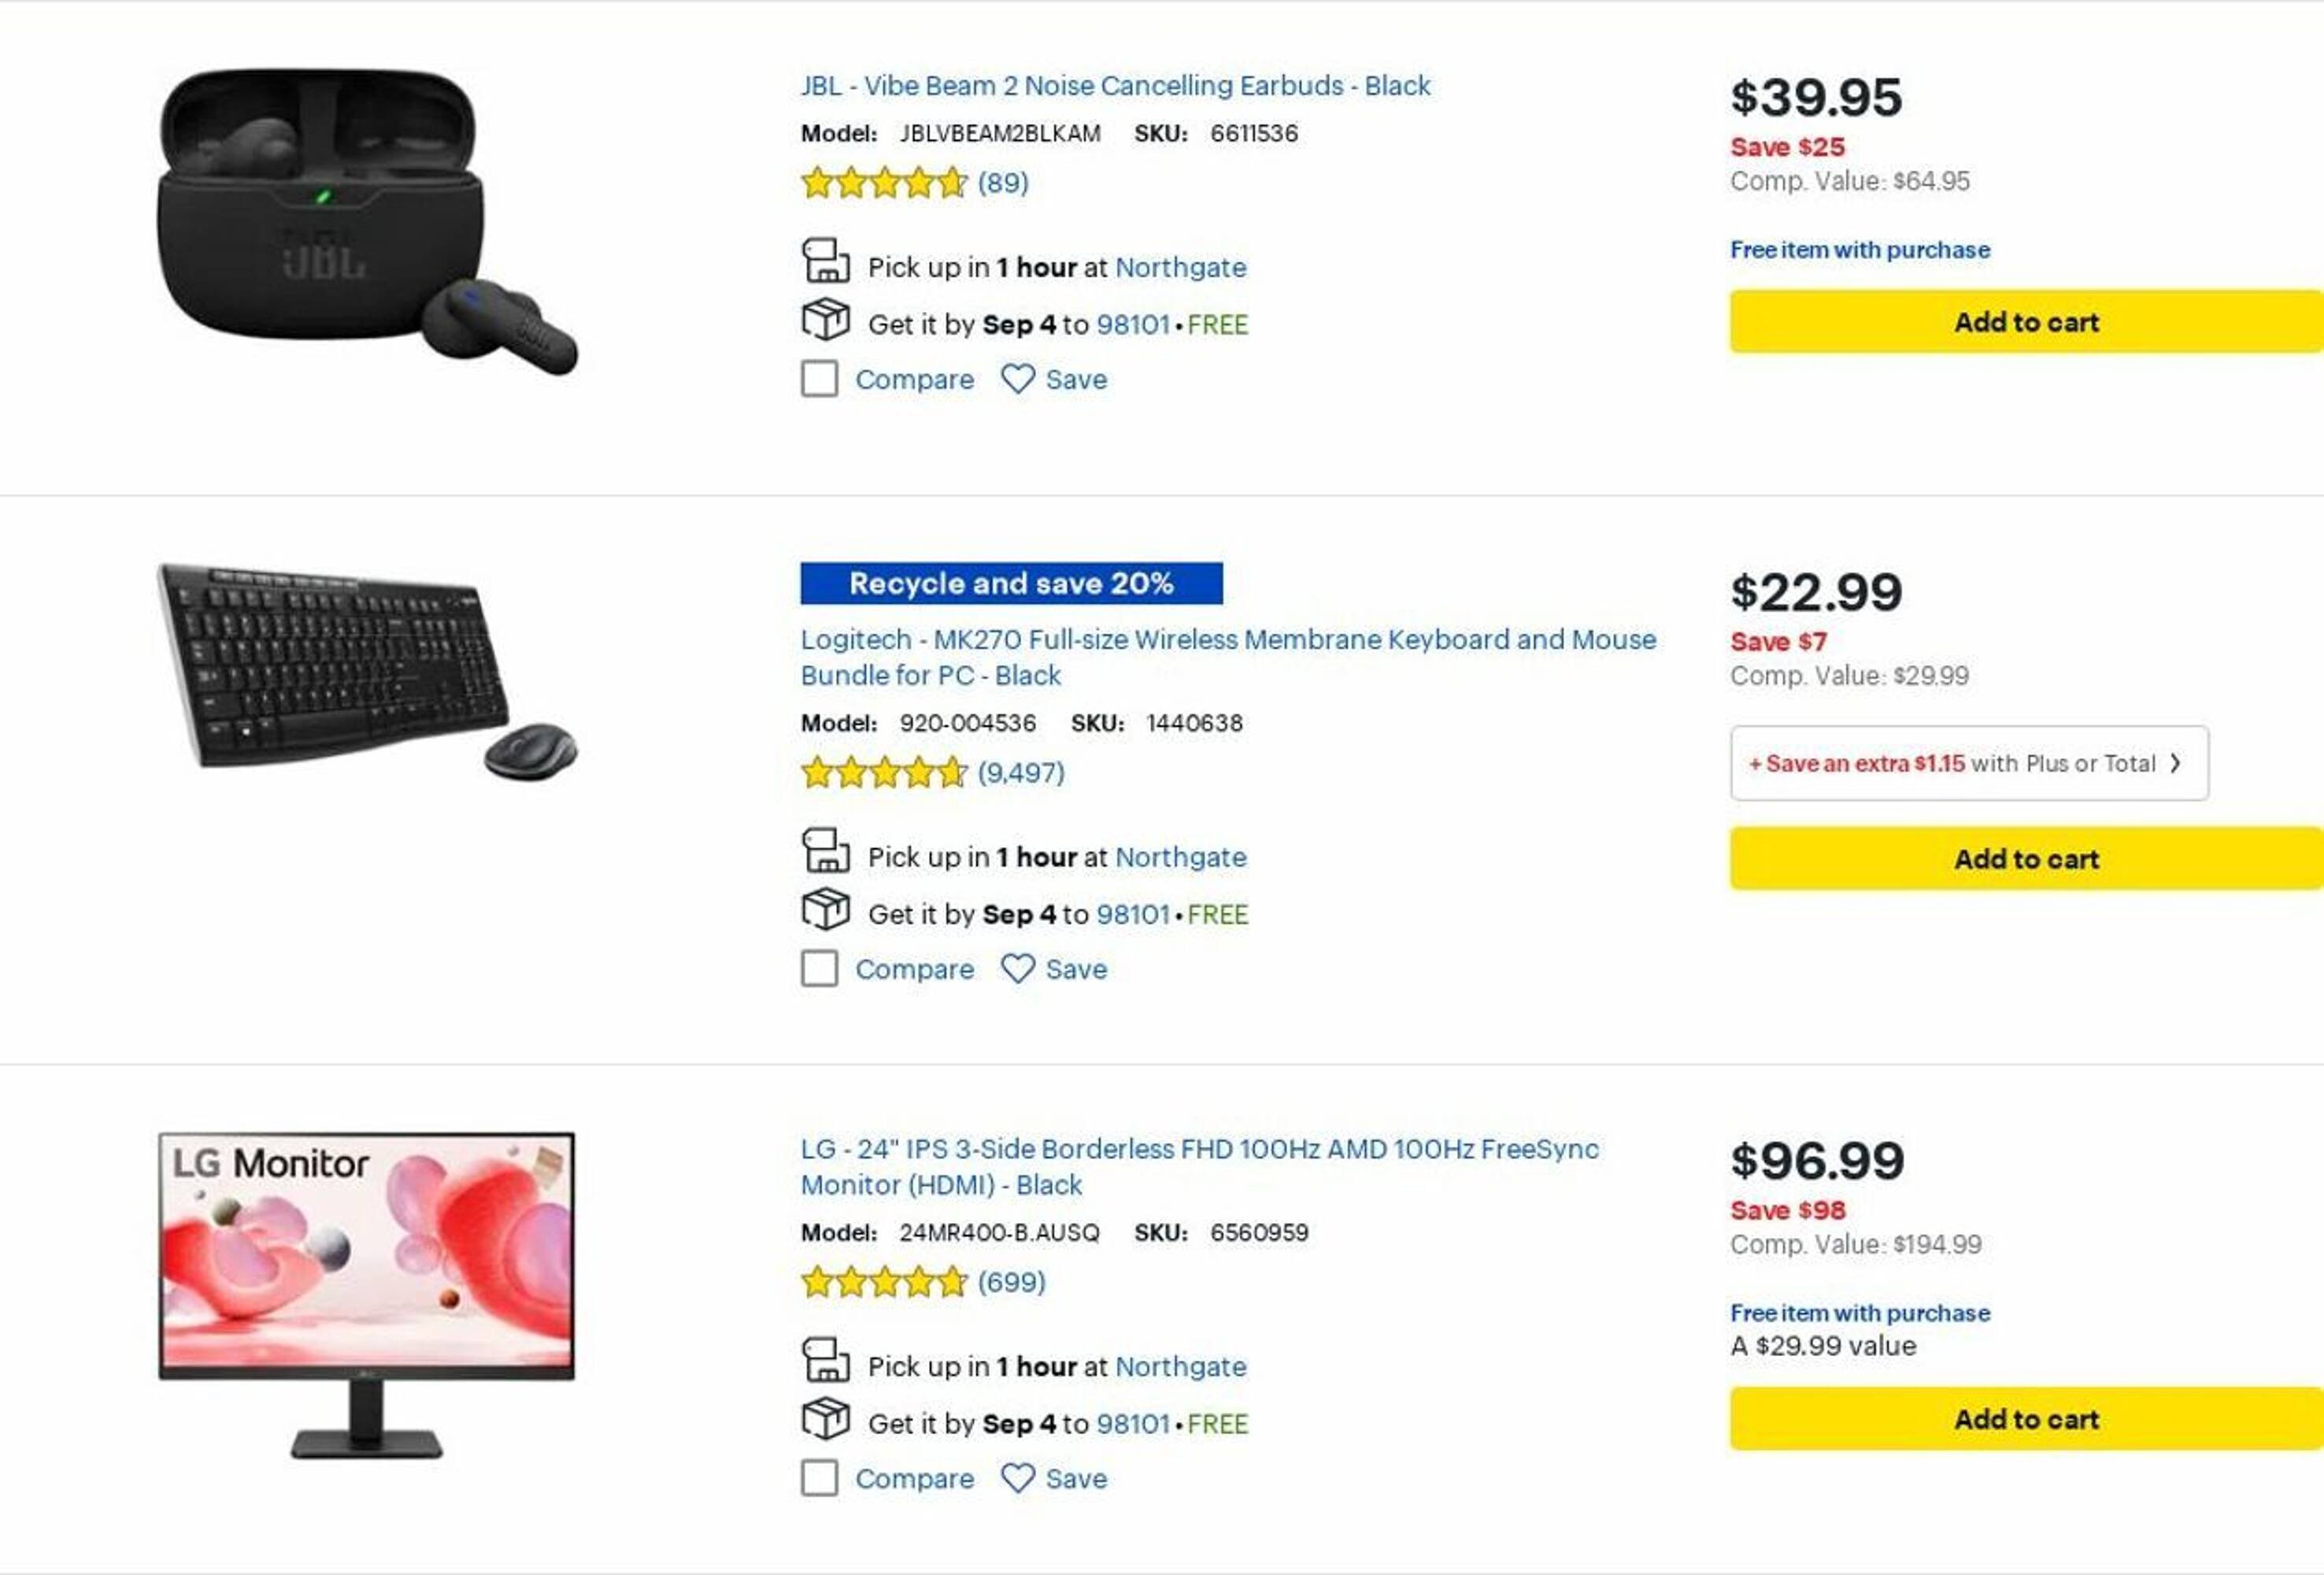Click store pickup icon on LG monitor listing
Screen dimensions: 2324x1575
click(x=825, y=1362)
